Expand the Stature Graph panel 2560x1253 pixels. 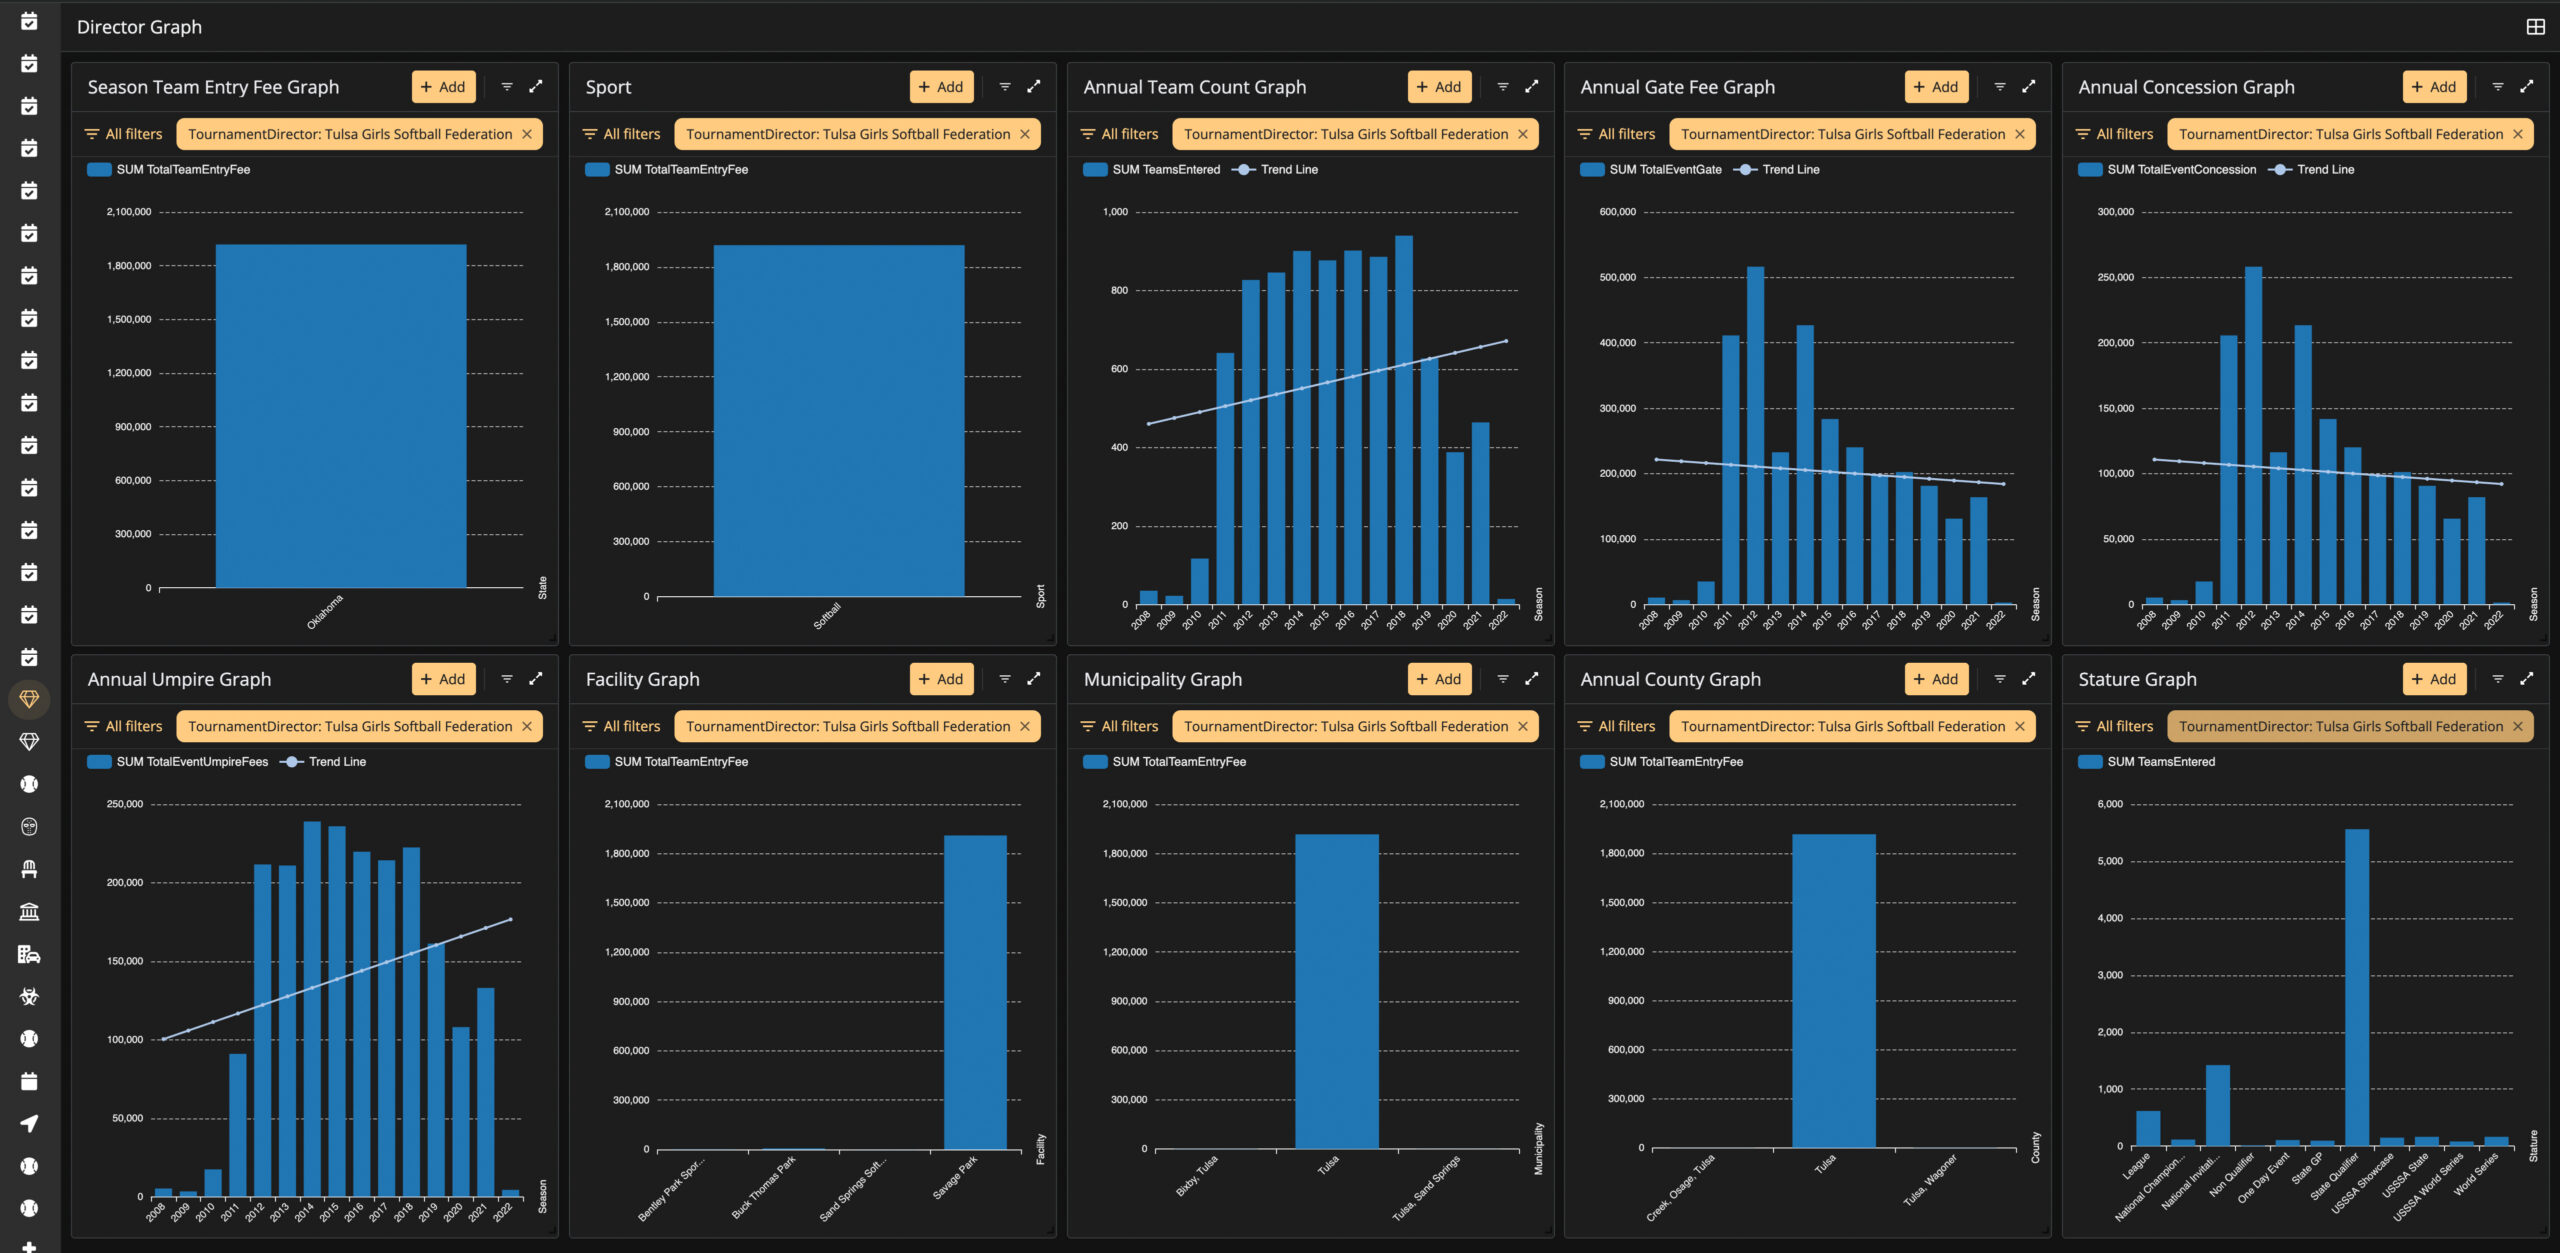click(x=2526, y=679)
